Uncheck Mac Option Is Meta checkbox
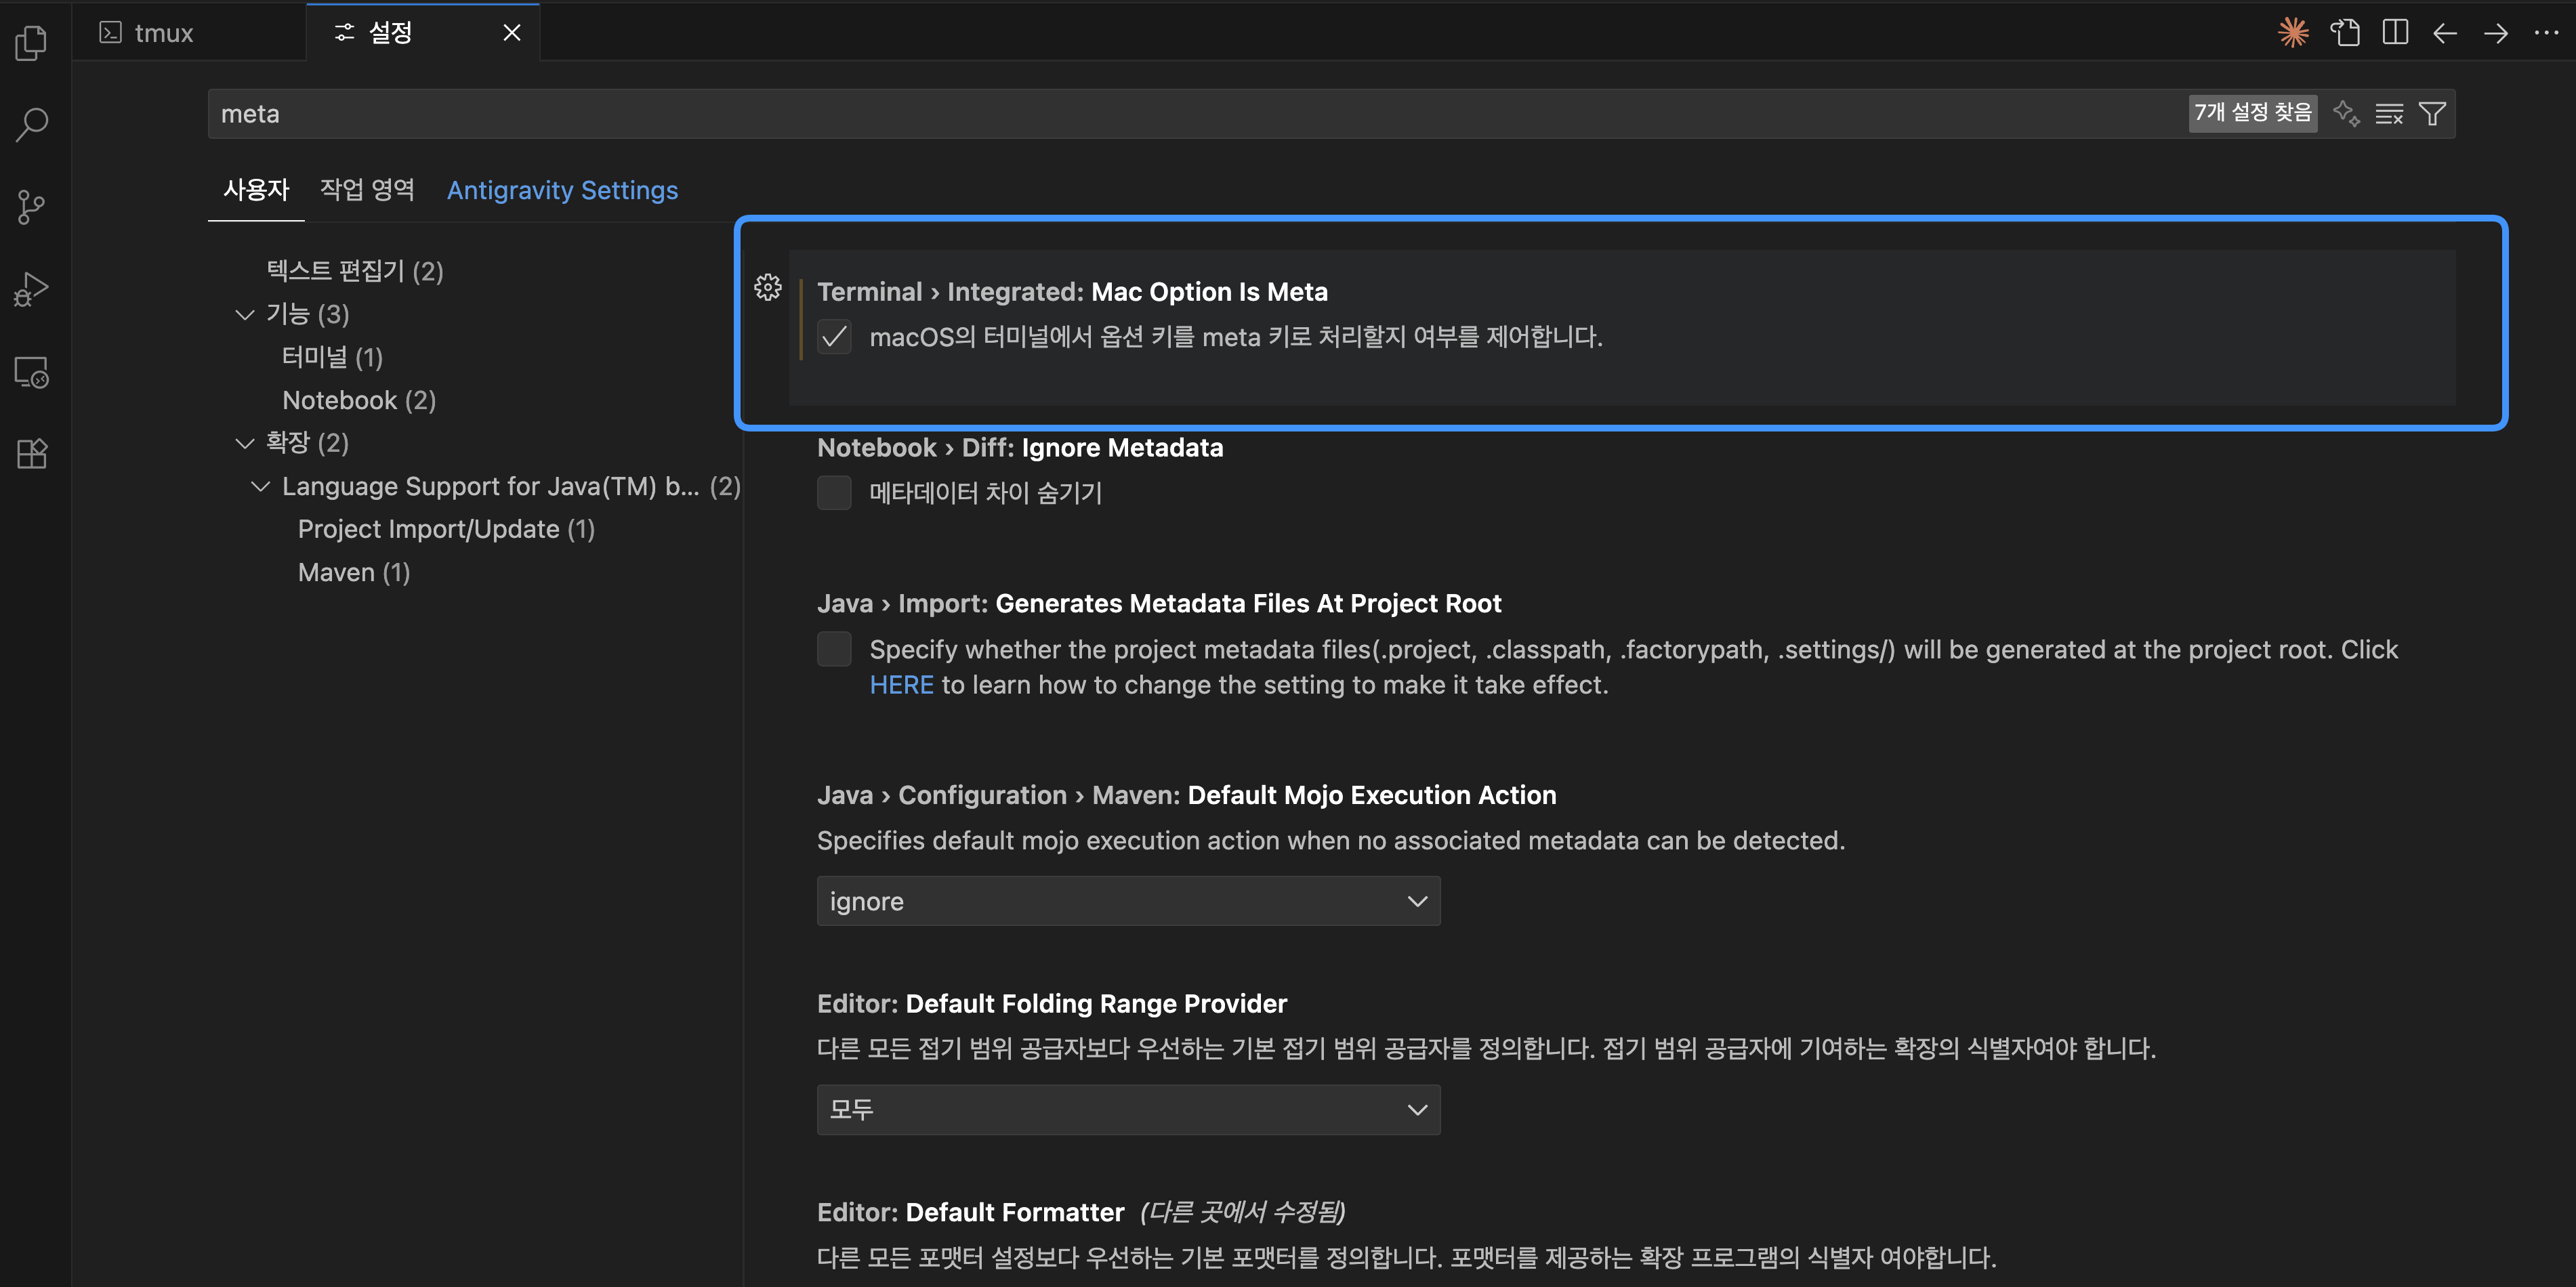Viewport: 2576px width, 1287px height. click(834, 337)
